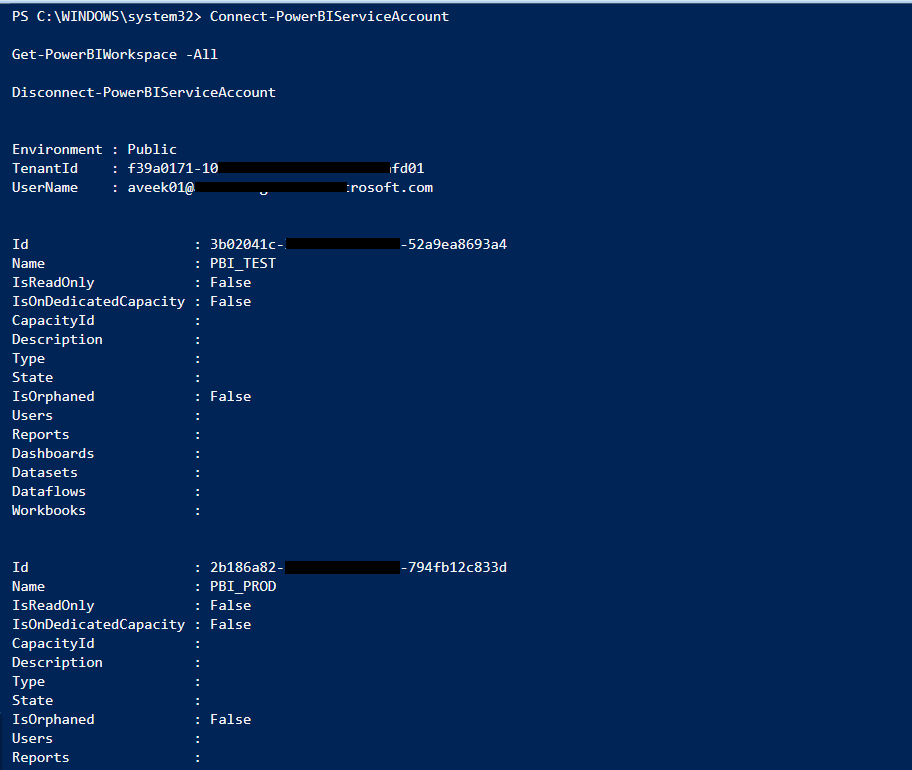Click the IsOrphaned False value under PBI_TEST
The width and height of the screenshot is (912, 770).
pyautogui.click(x=230, y=396)
